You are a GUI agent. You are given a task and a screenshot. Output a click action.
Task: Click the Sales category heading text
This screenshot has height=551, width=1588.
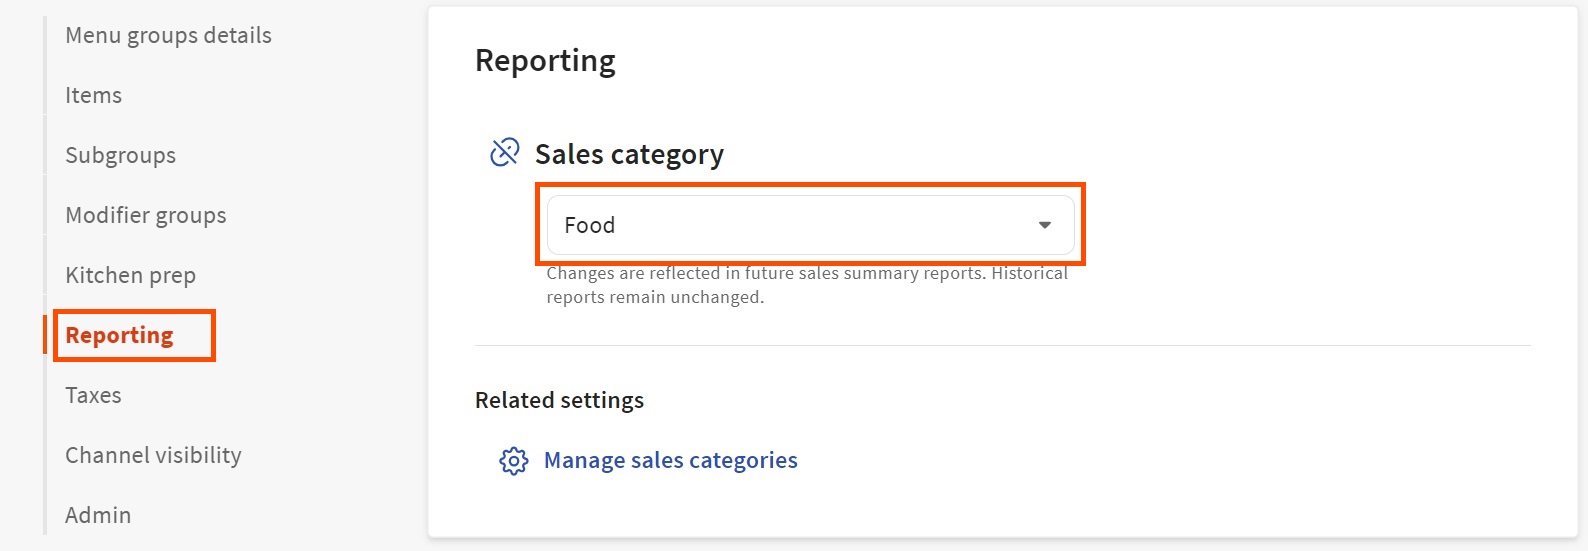point(629,154)
